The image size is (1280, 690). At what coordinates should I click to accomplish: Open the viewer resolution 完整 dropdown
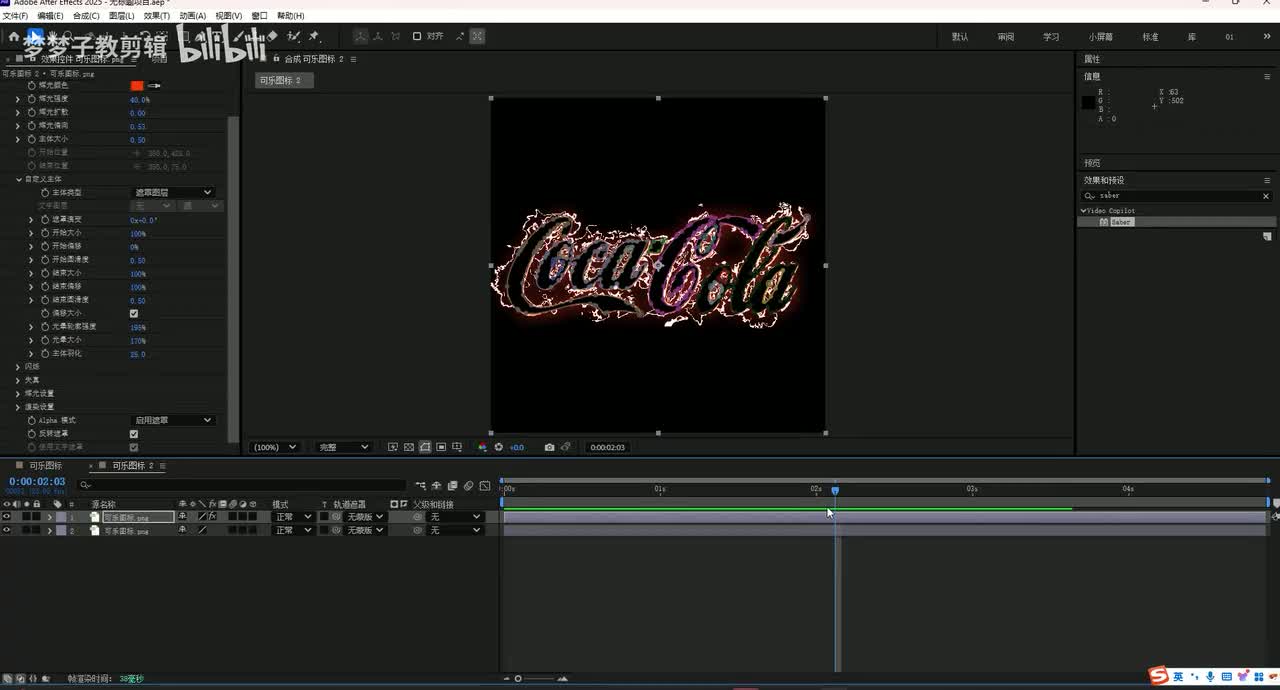342,447
